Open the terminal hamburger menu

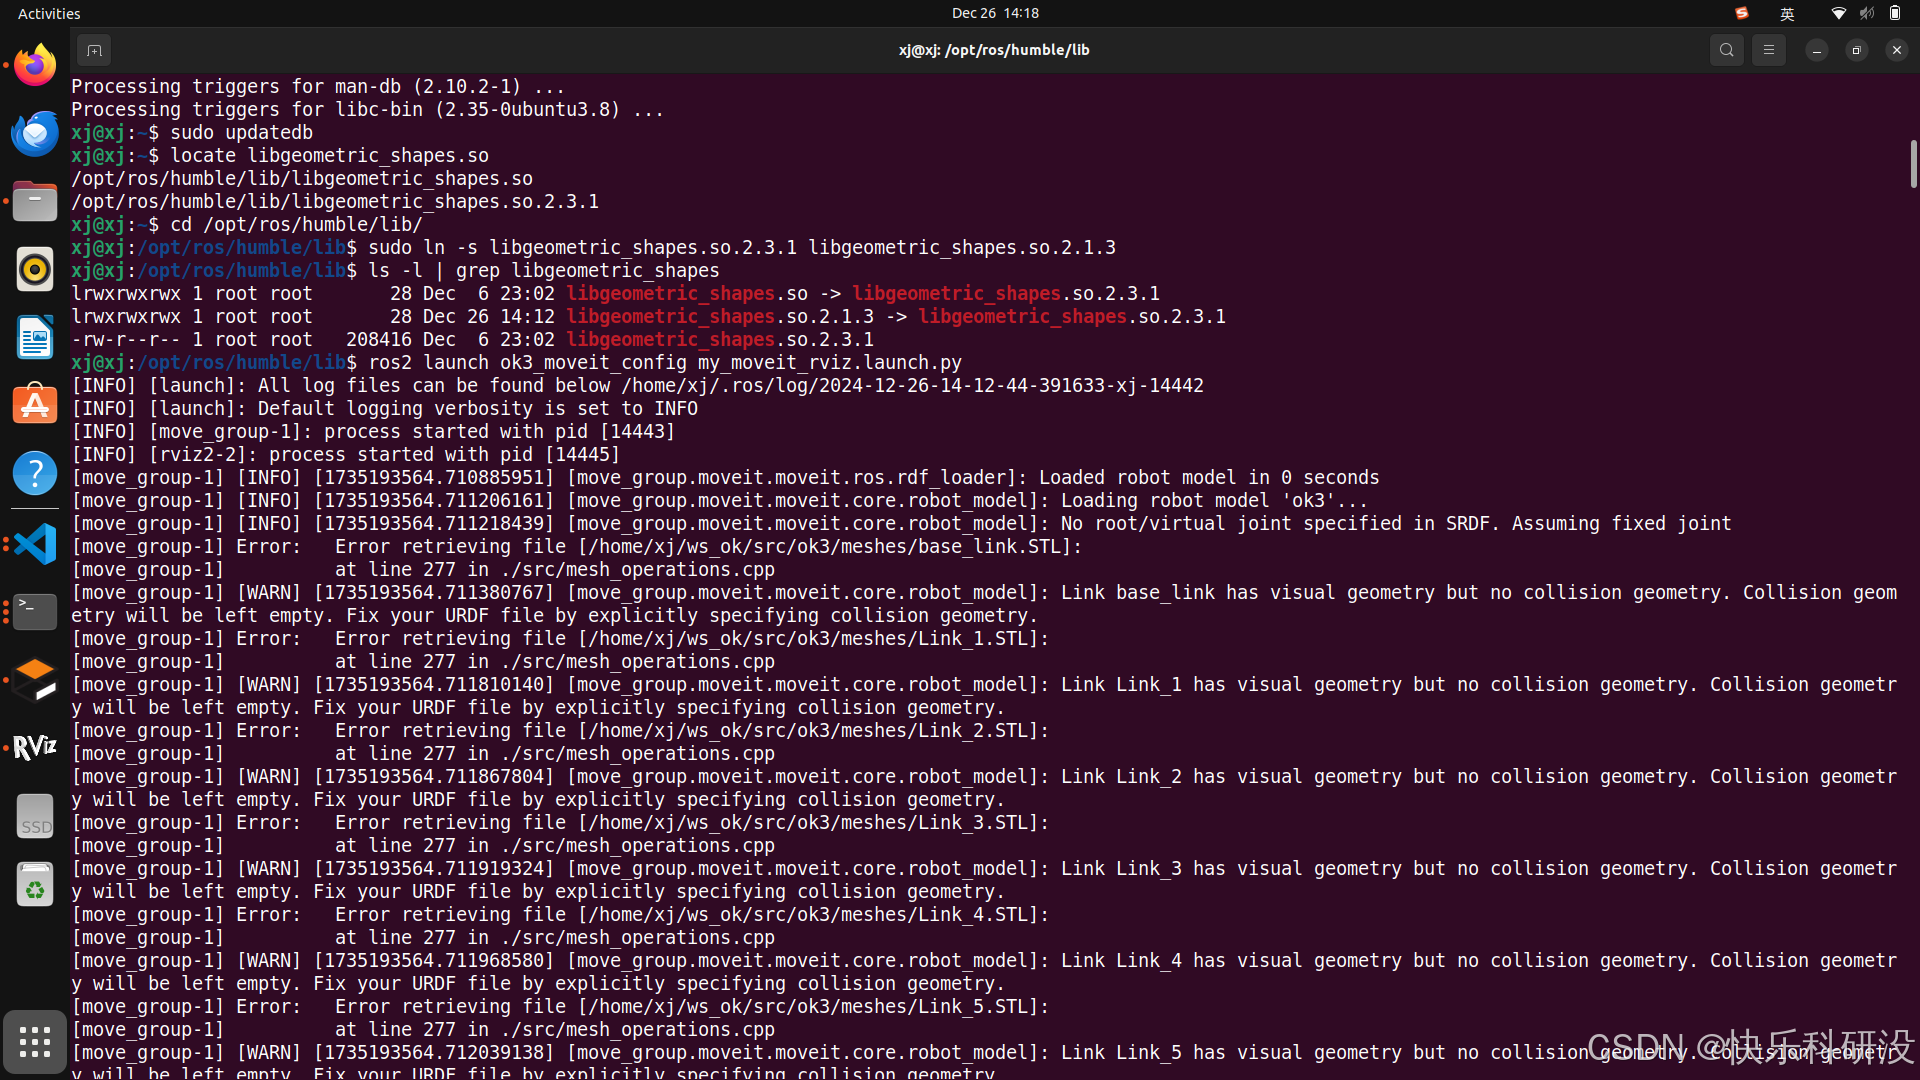coord(1768,50)
